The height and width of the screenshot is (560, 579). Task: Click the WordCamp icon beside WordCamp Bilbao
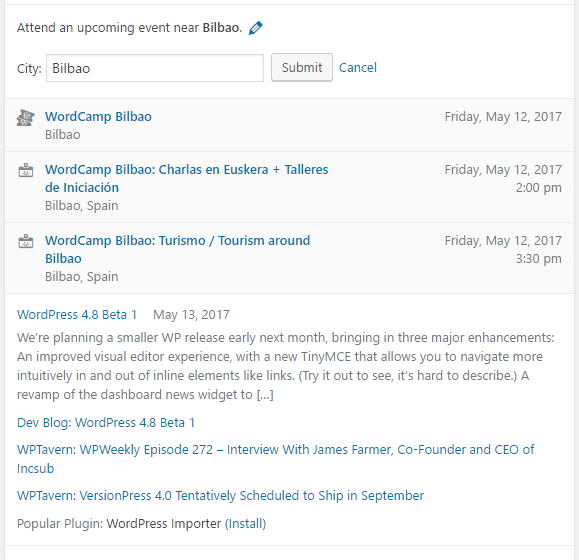pos(25,118)
